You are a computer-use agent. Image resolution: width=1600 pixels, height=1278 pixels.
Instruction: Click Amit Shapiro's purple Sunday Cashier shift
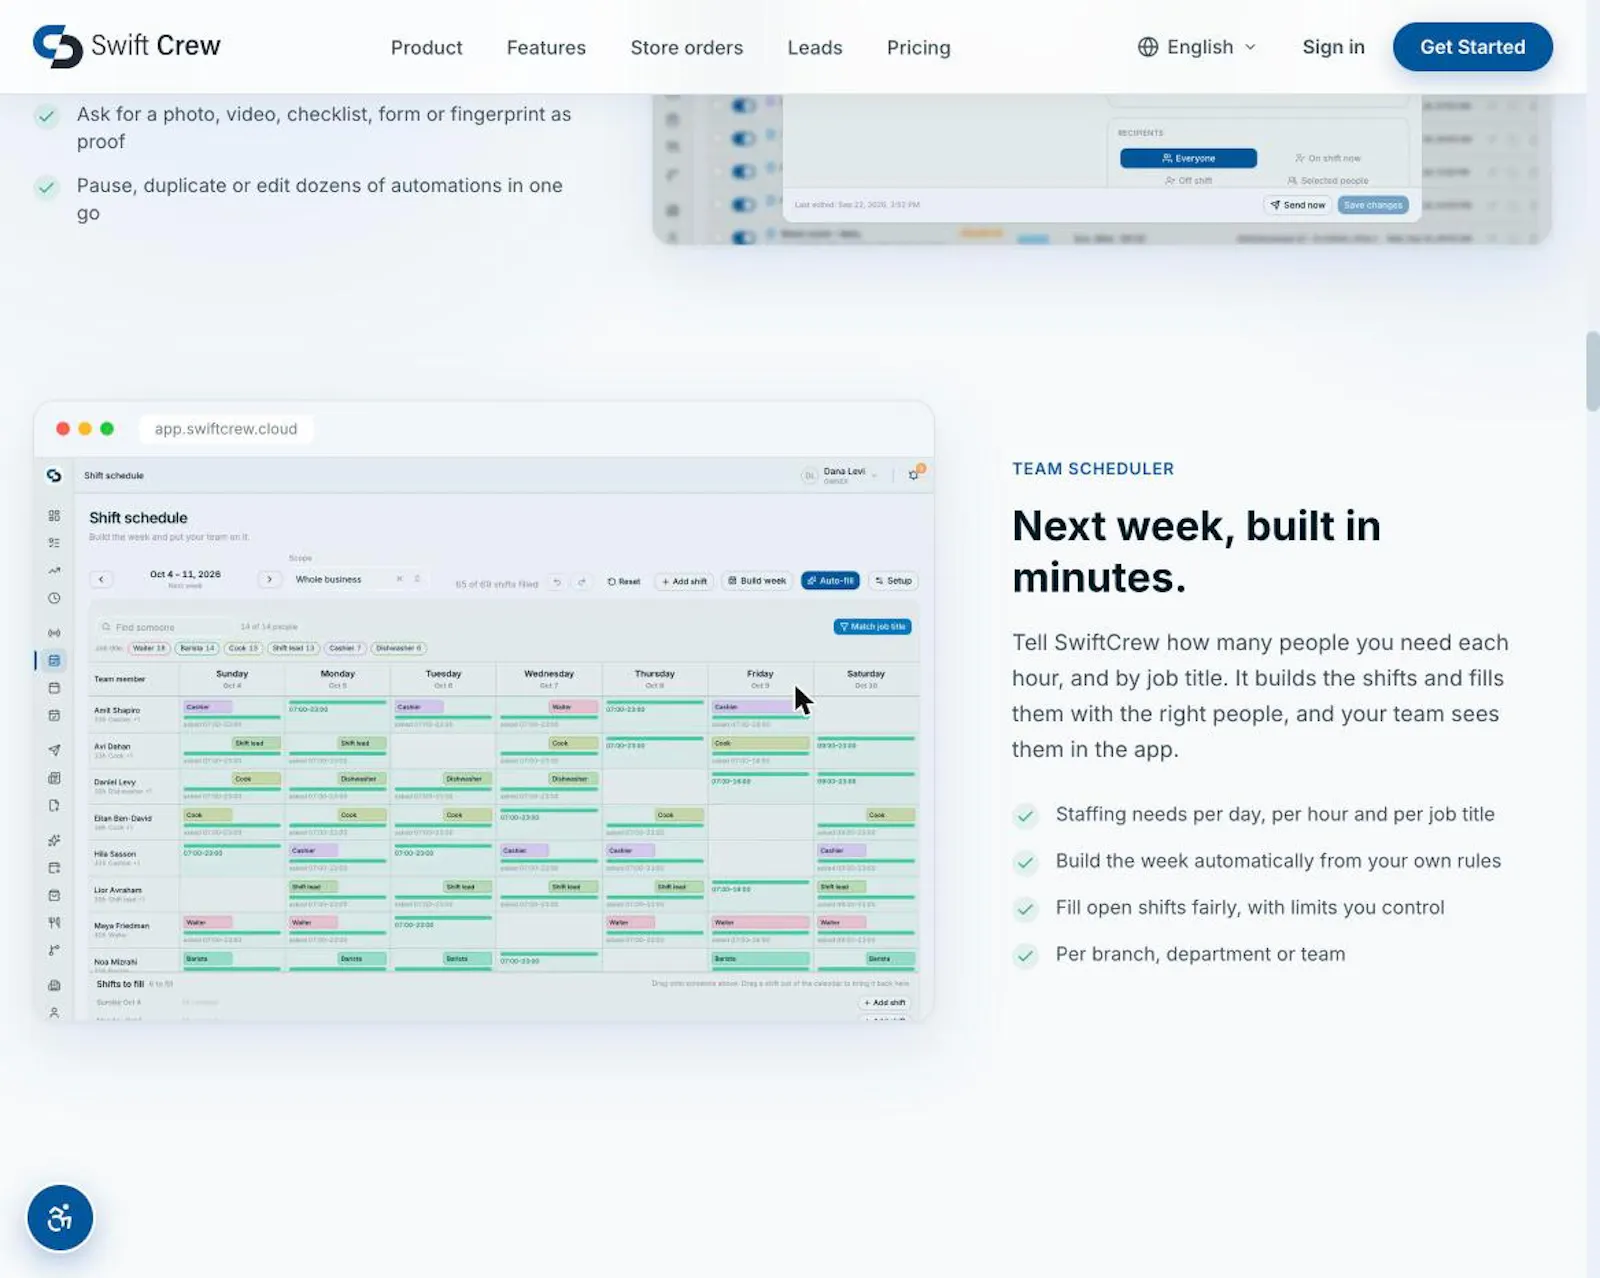[208, 707]
